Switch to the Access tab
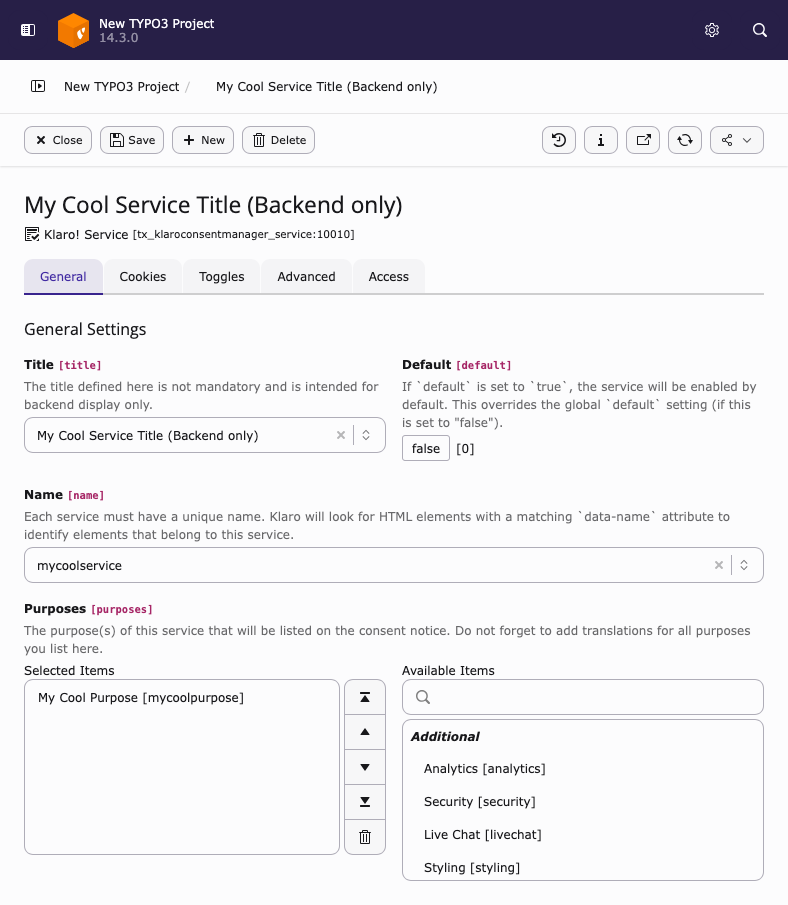788x905 pixels. click(389, 276)
